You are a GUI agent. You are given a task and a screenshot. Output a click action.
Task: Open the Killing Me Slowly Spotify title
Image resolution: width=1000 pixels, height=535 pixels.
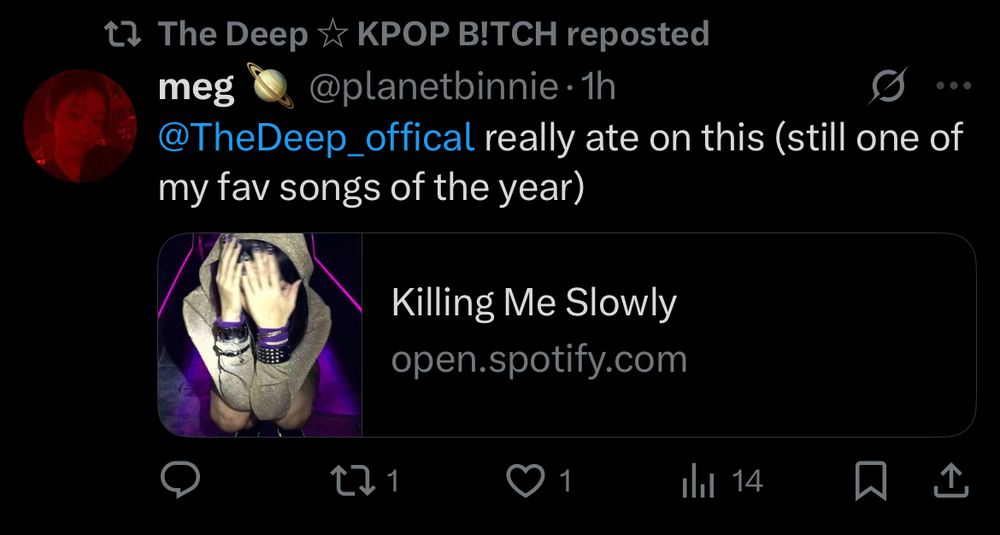pyautogui.click(x=534, y=303)
